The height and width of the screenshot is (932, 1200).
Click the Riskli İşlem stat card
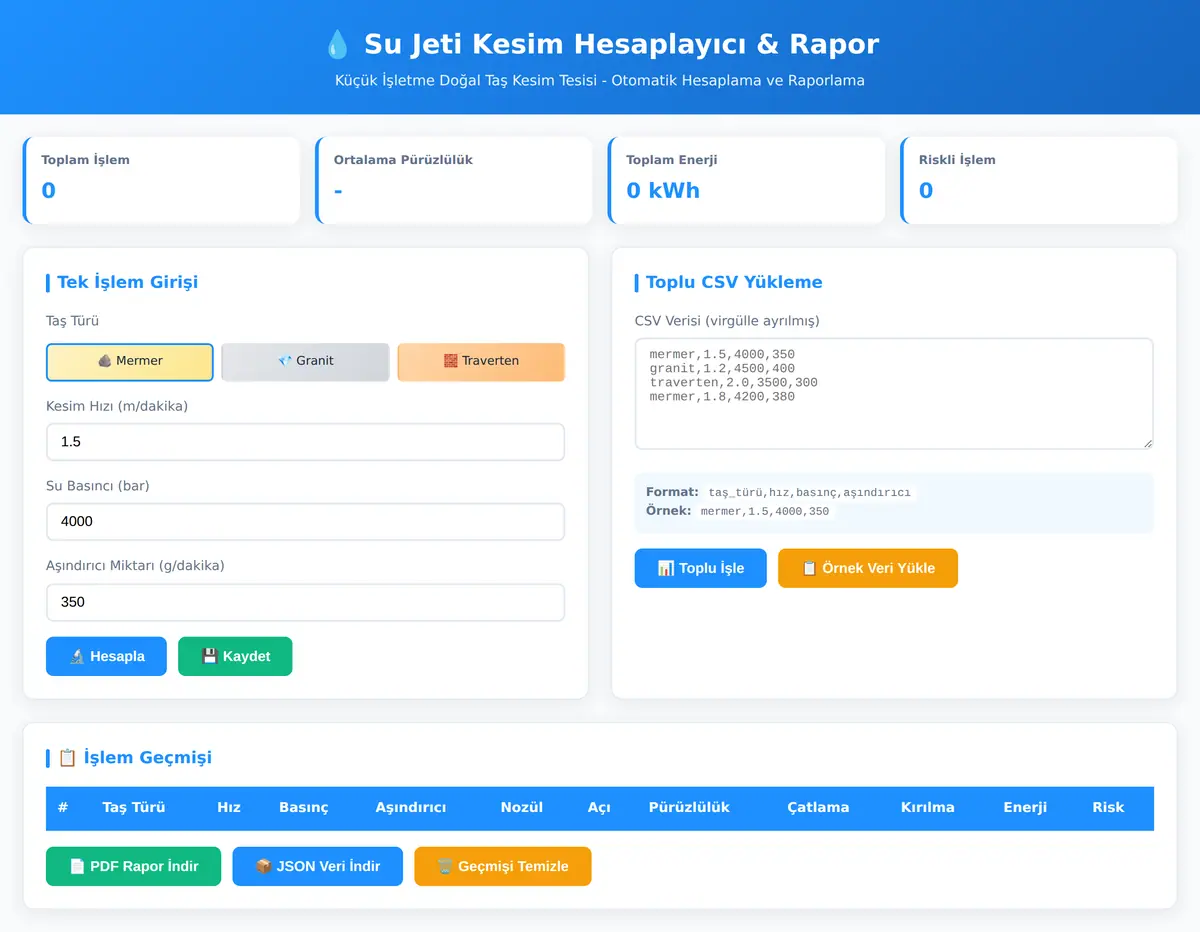(x=1040, y=180)
